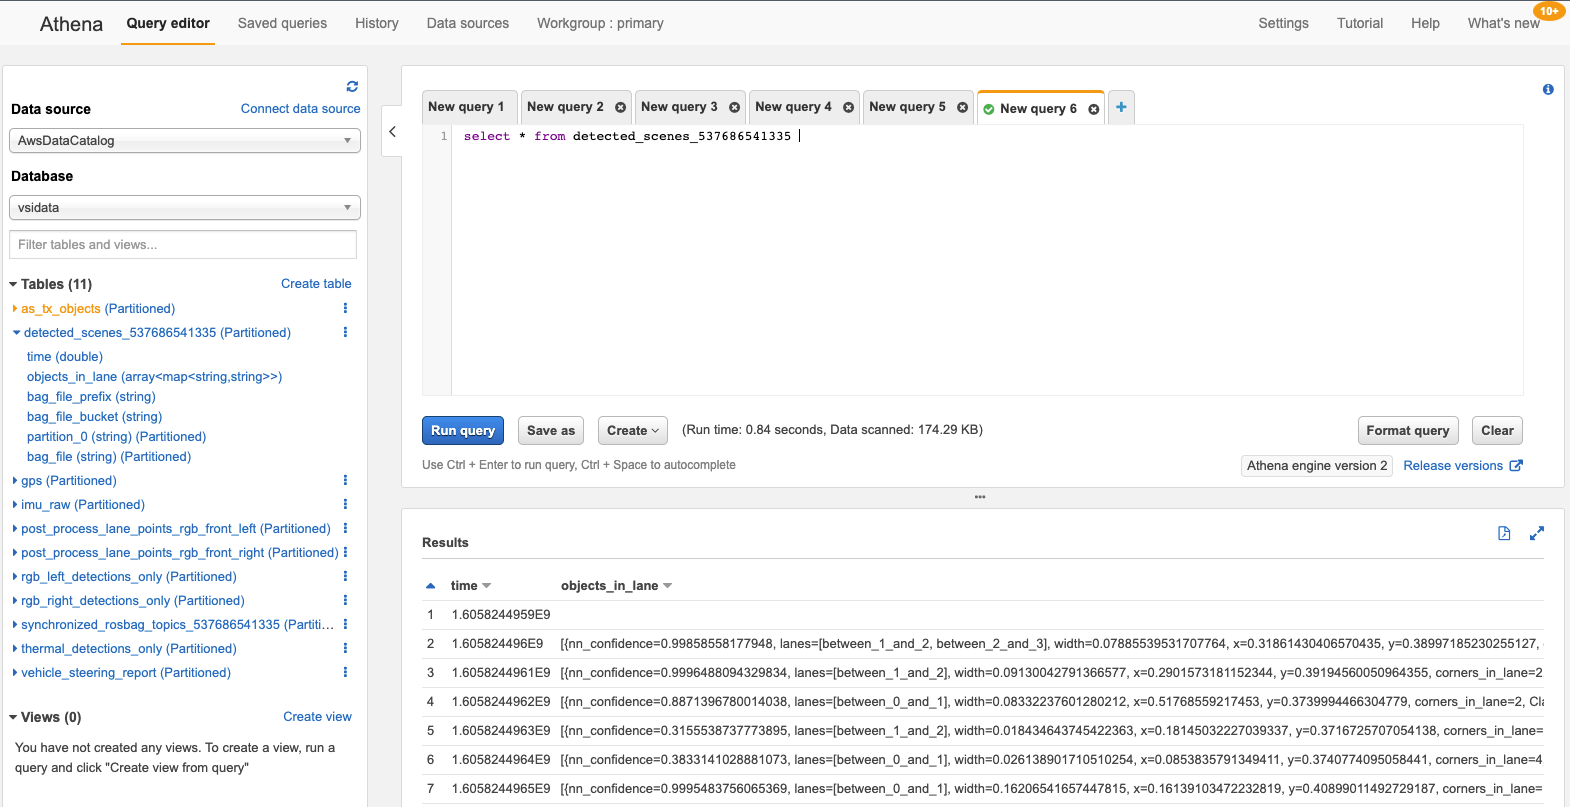Collapse results sort arrow icon
The height and width of the screenshot is (807, 1570).
[430, 586]
